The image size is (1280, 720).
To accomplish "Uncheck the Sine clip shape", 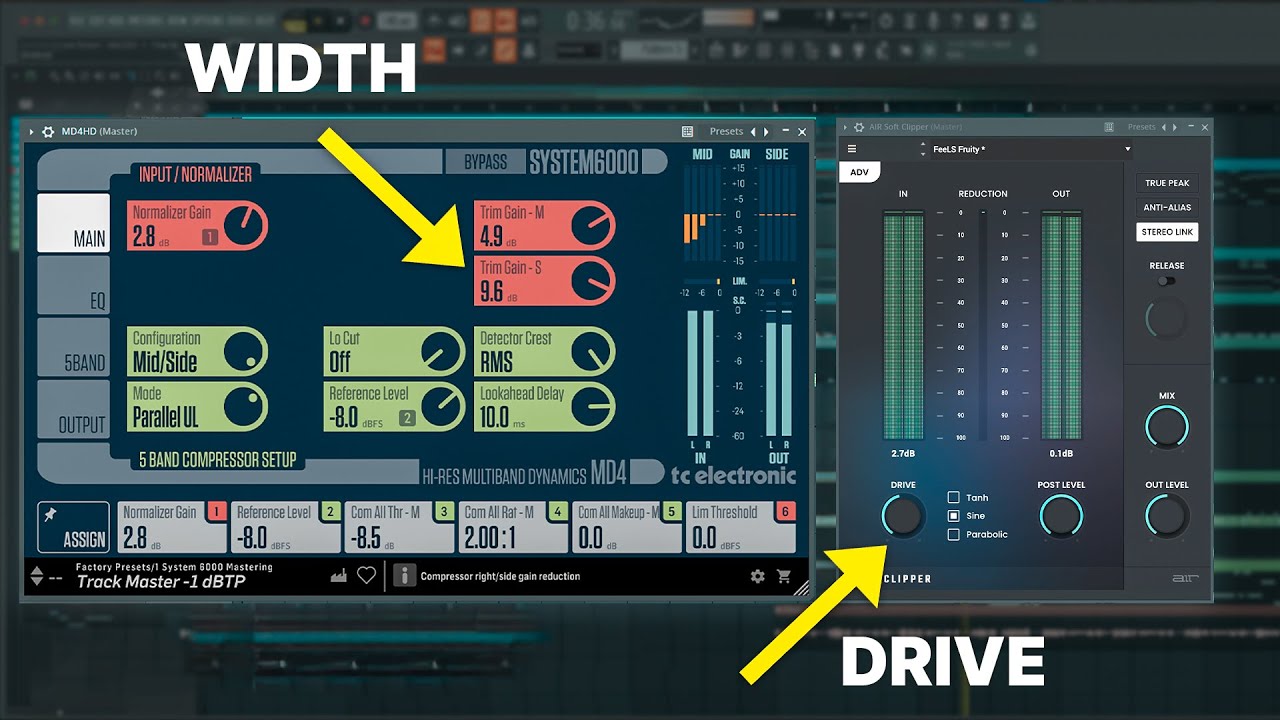I will (954, 516).
